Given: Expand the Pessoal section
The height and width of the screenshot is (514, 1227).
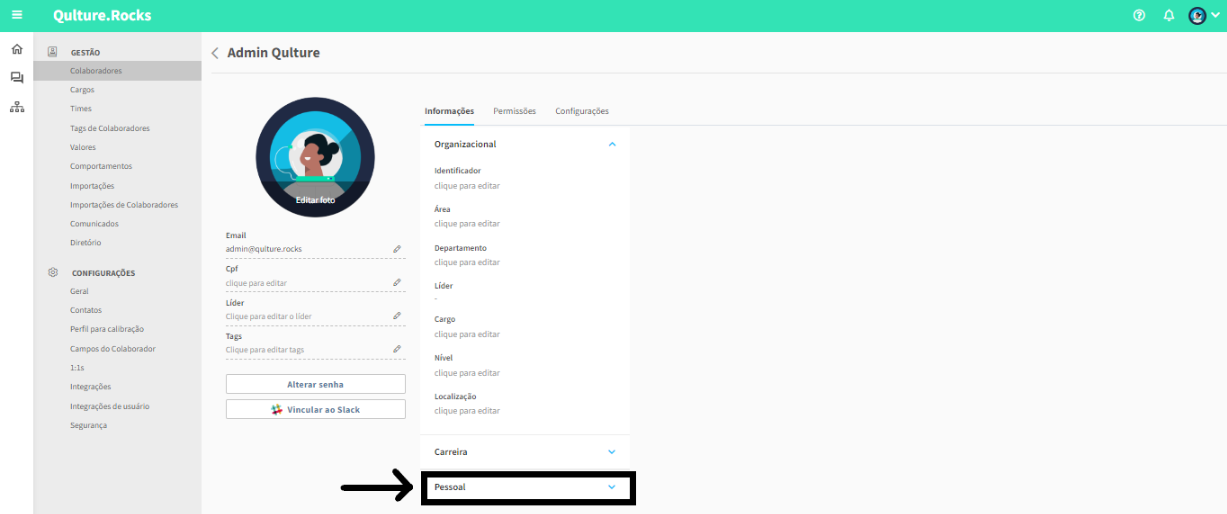Looking at the screenshot, I should (612, 487).
